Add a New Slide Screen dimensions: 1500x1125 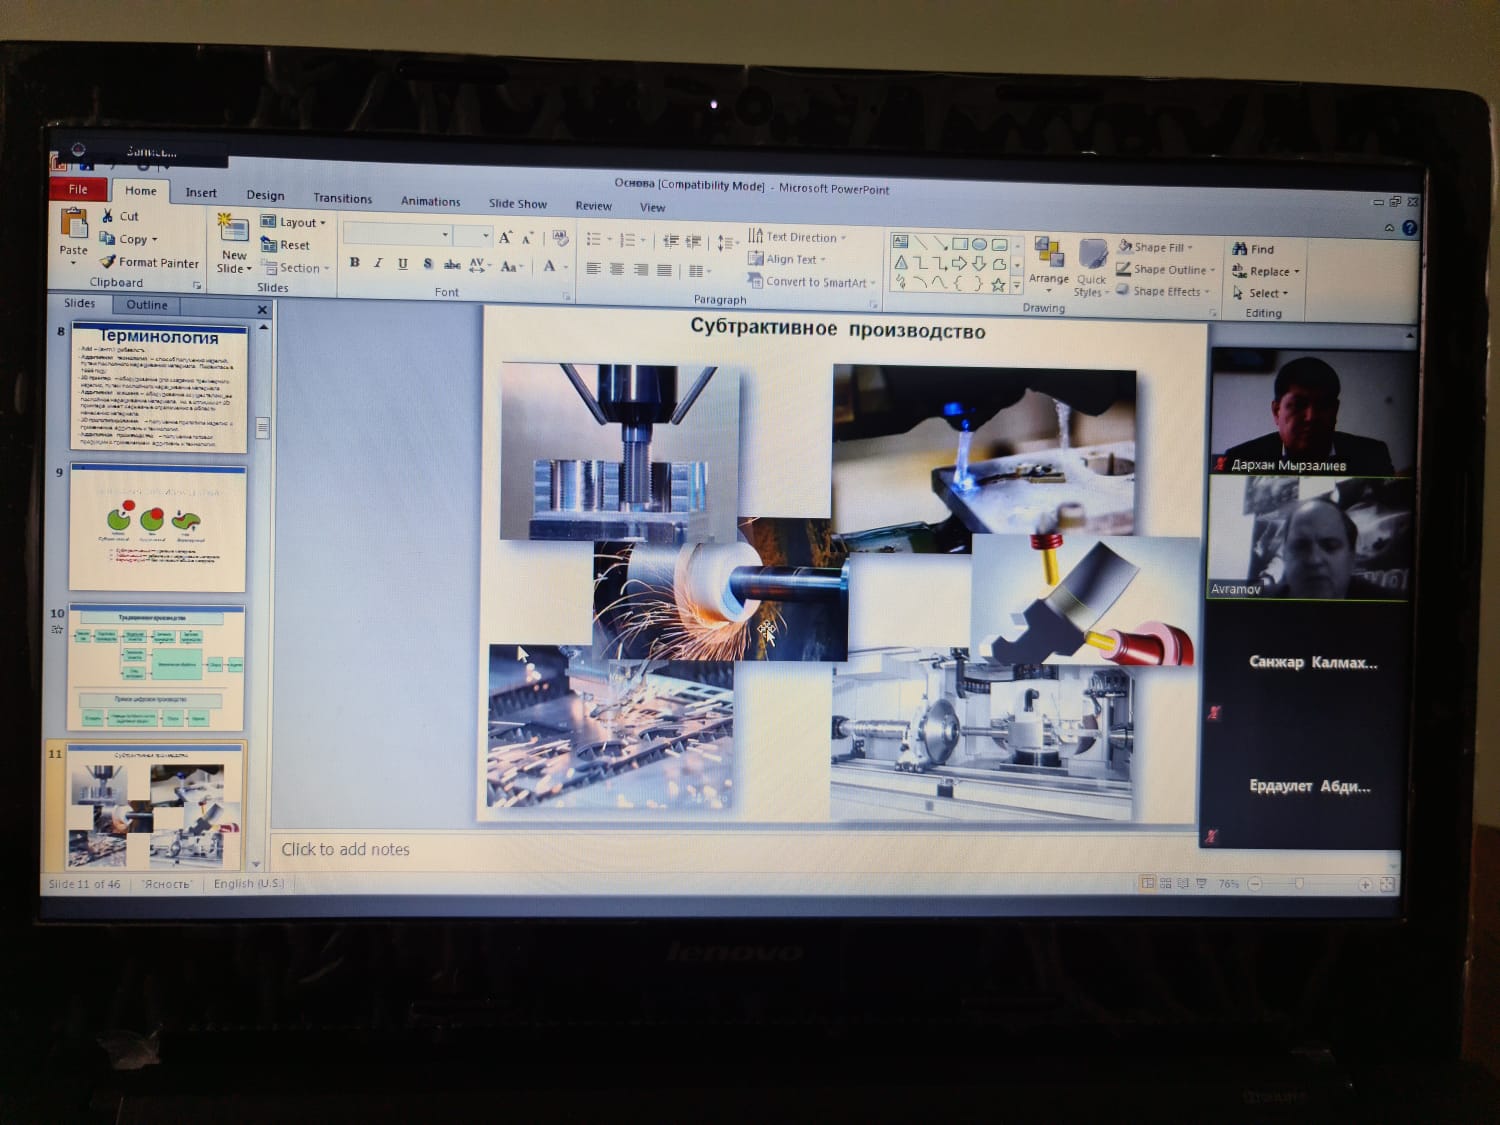(x=234, y=244)
